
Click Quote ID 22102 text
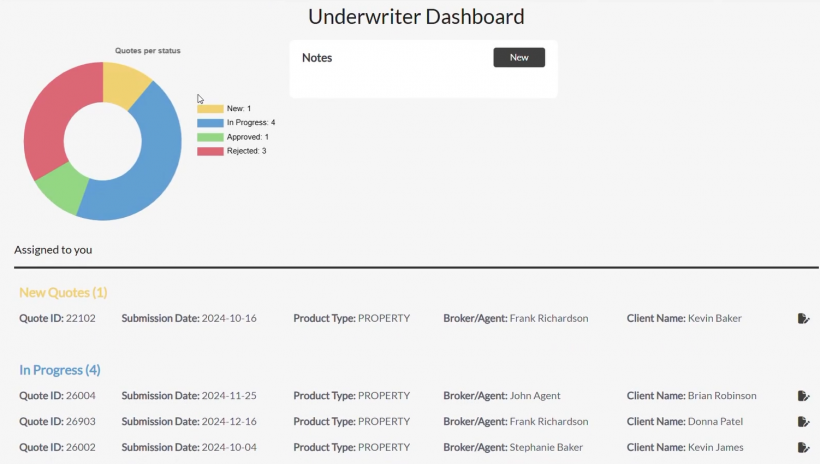coord(58,318)
